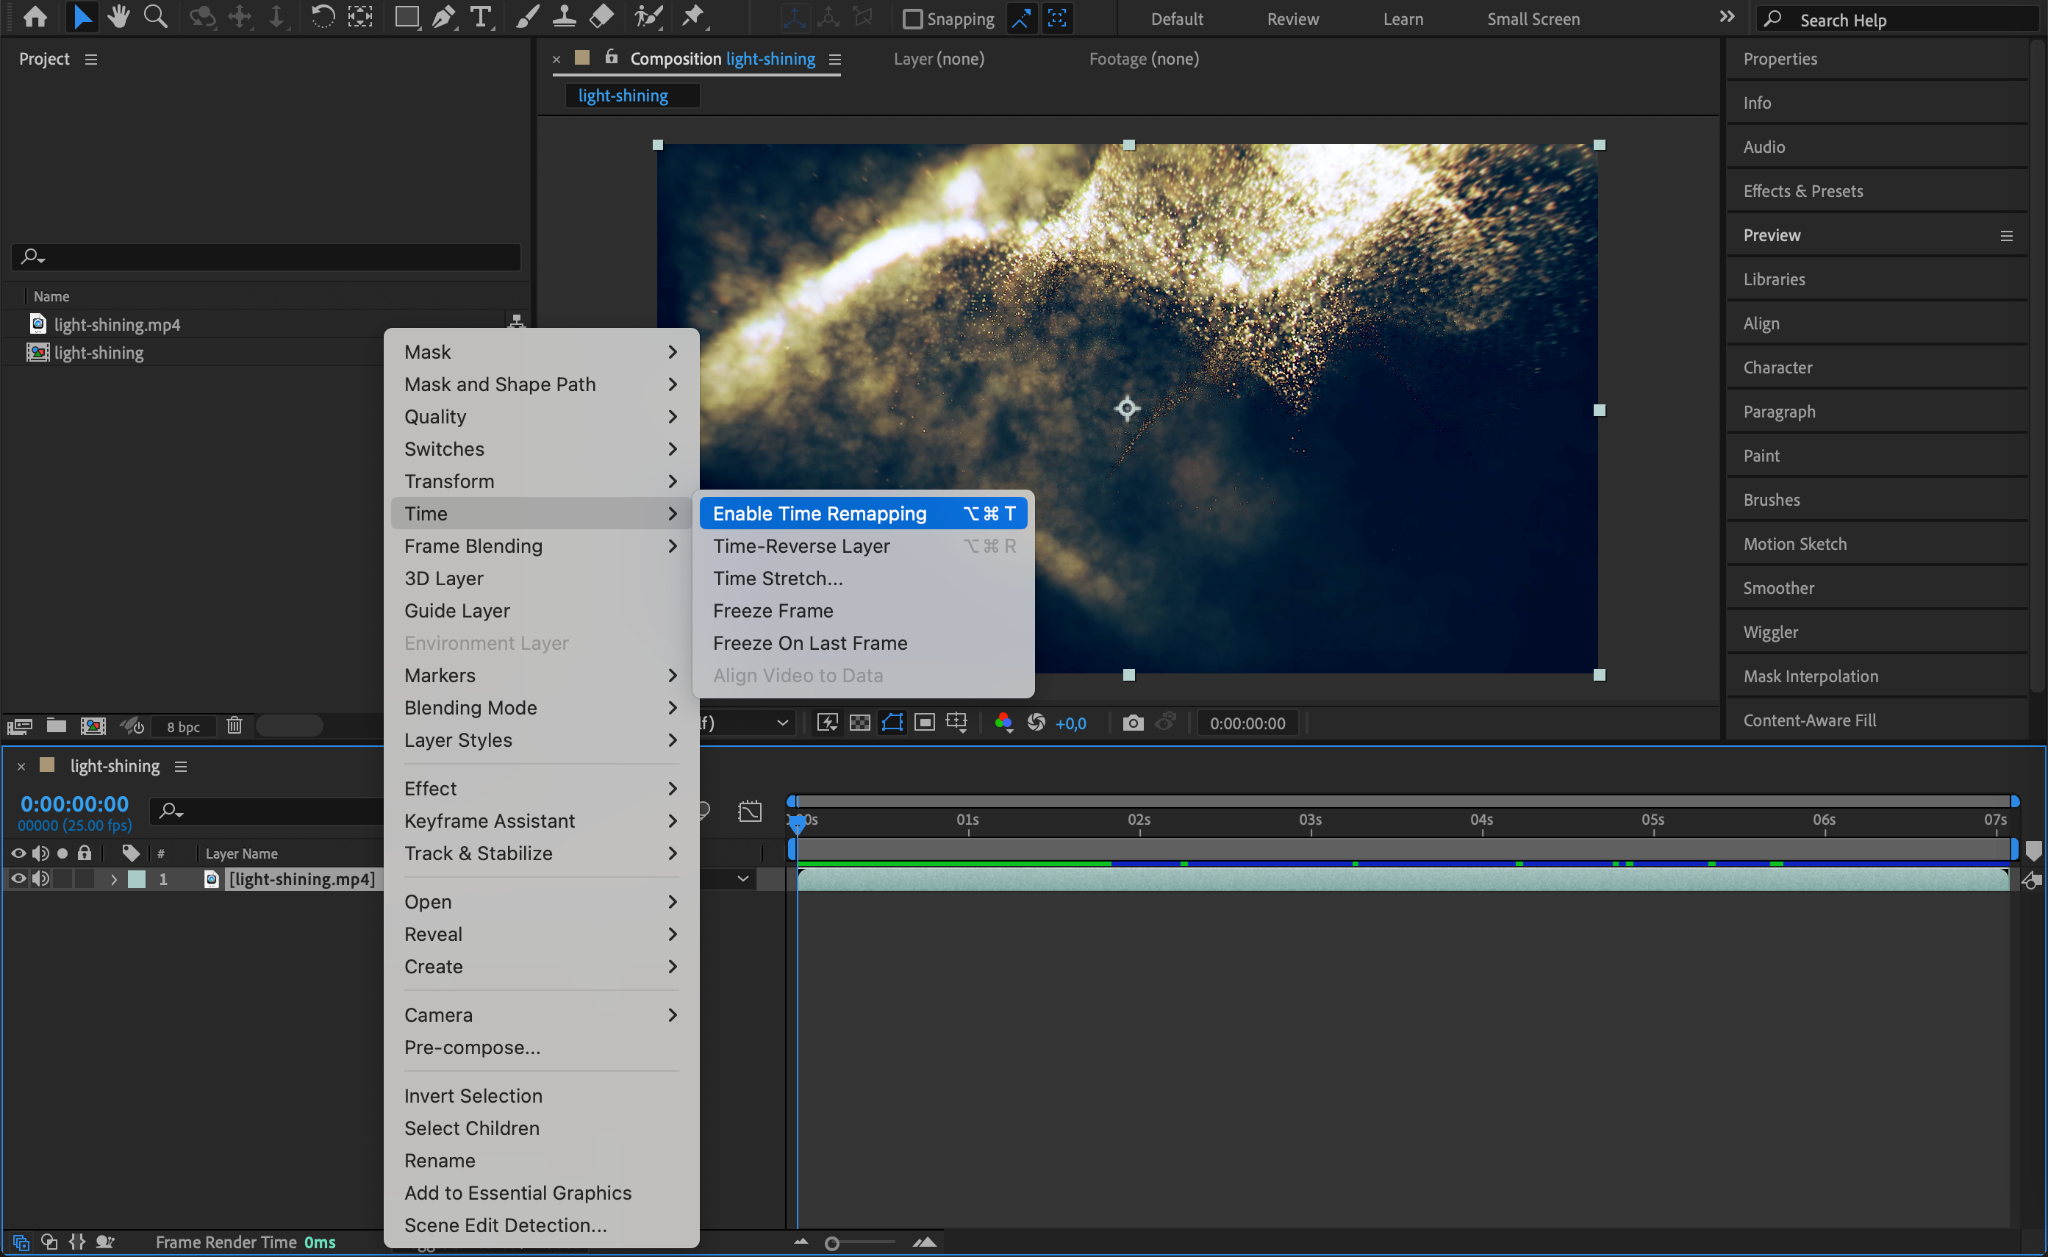Enable the Snapping checkbox
The image size is (2048, 1257).
pyautogui.click(x=912, y=19)
